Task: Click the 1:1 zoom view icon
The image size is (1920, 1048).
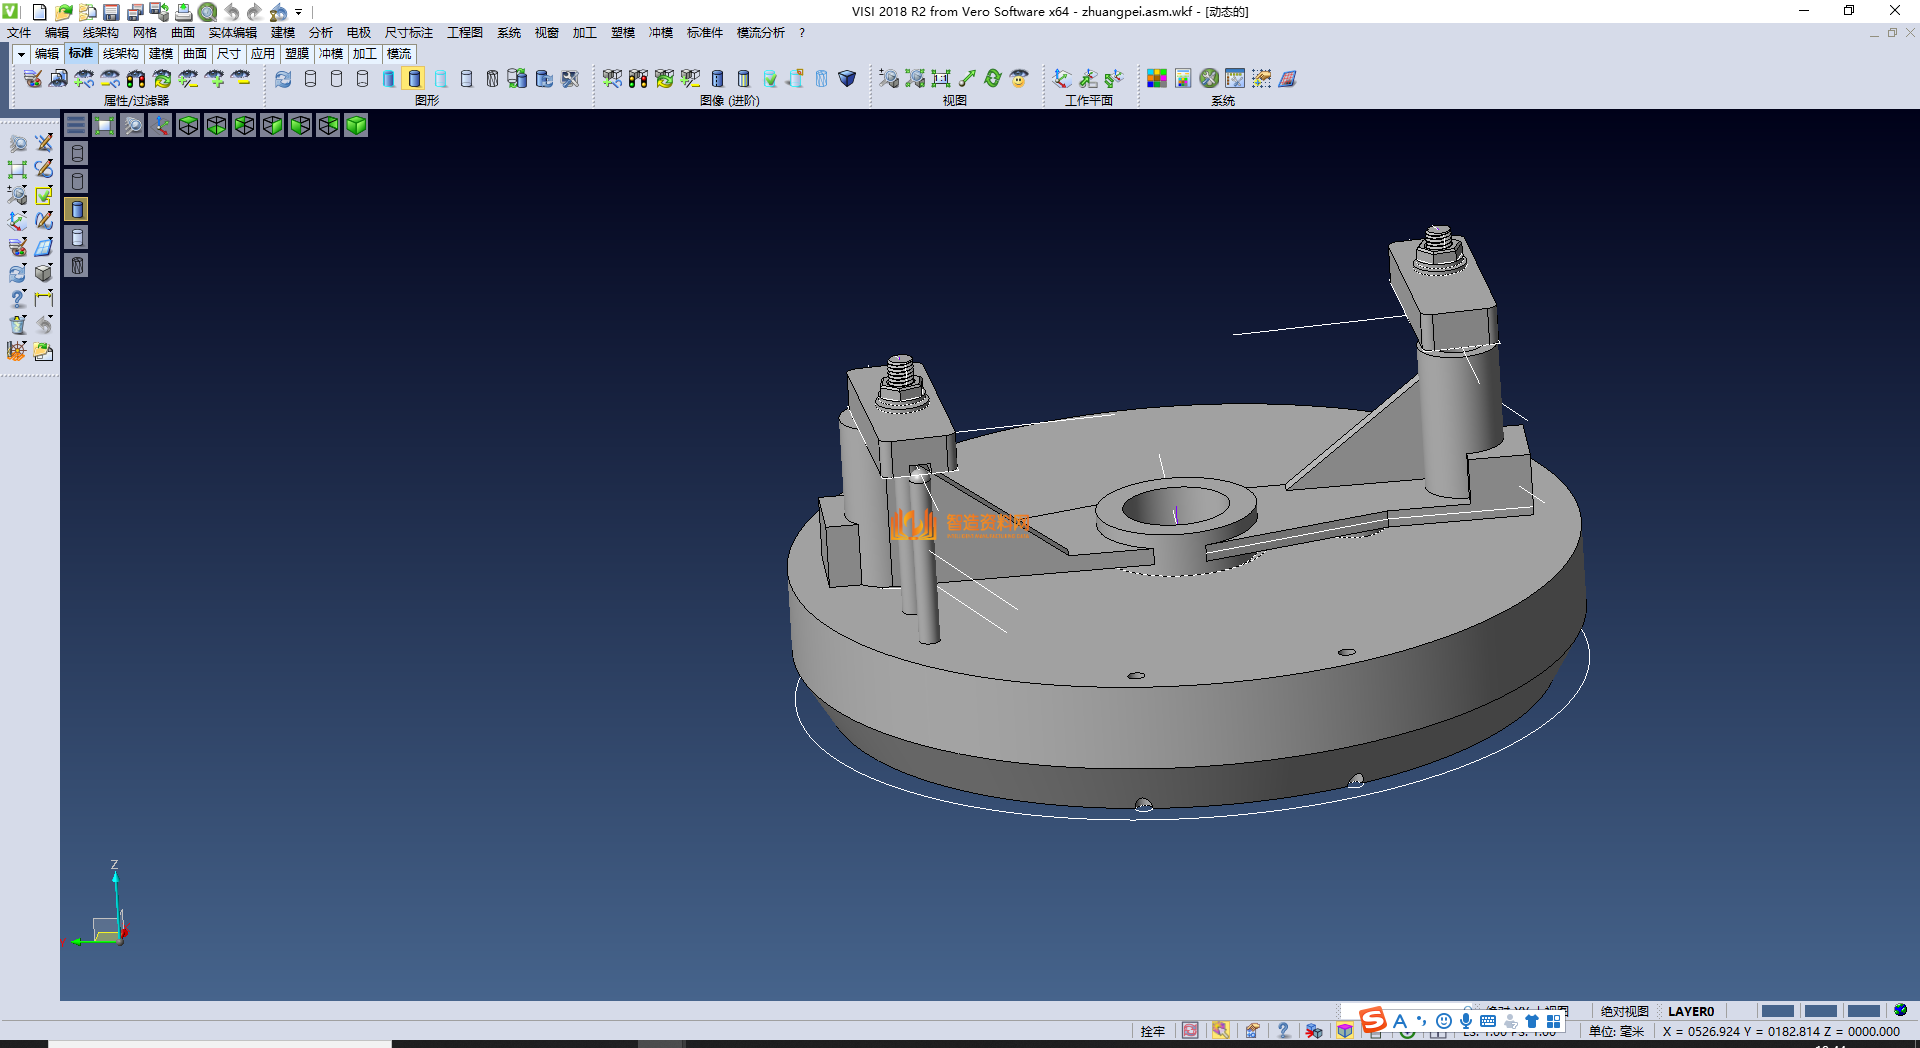Action: (940, 79)
